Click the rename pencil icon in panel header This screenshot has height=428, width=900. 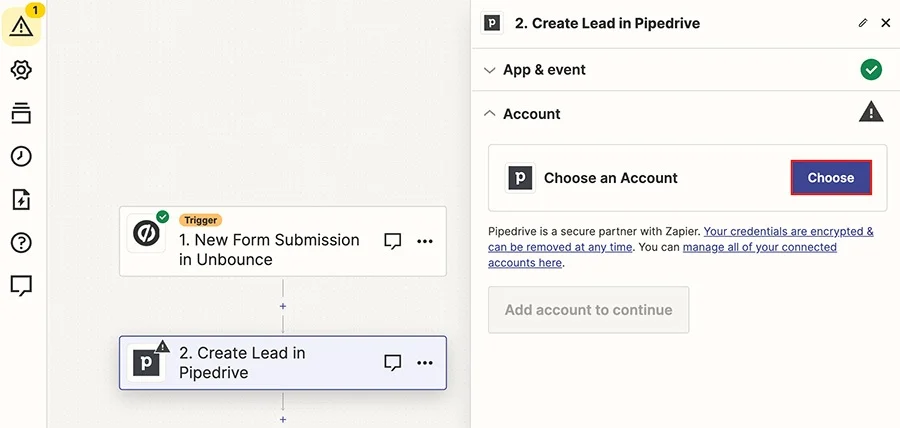pyautogui.click(x=863, y=23)
